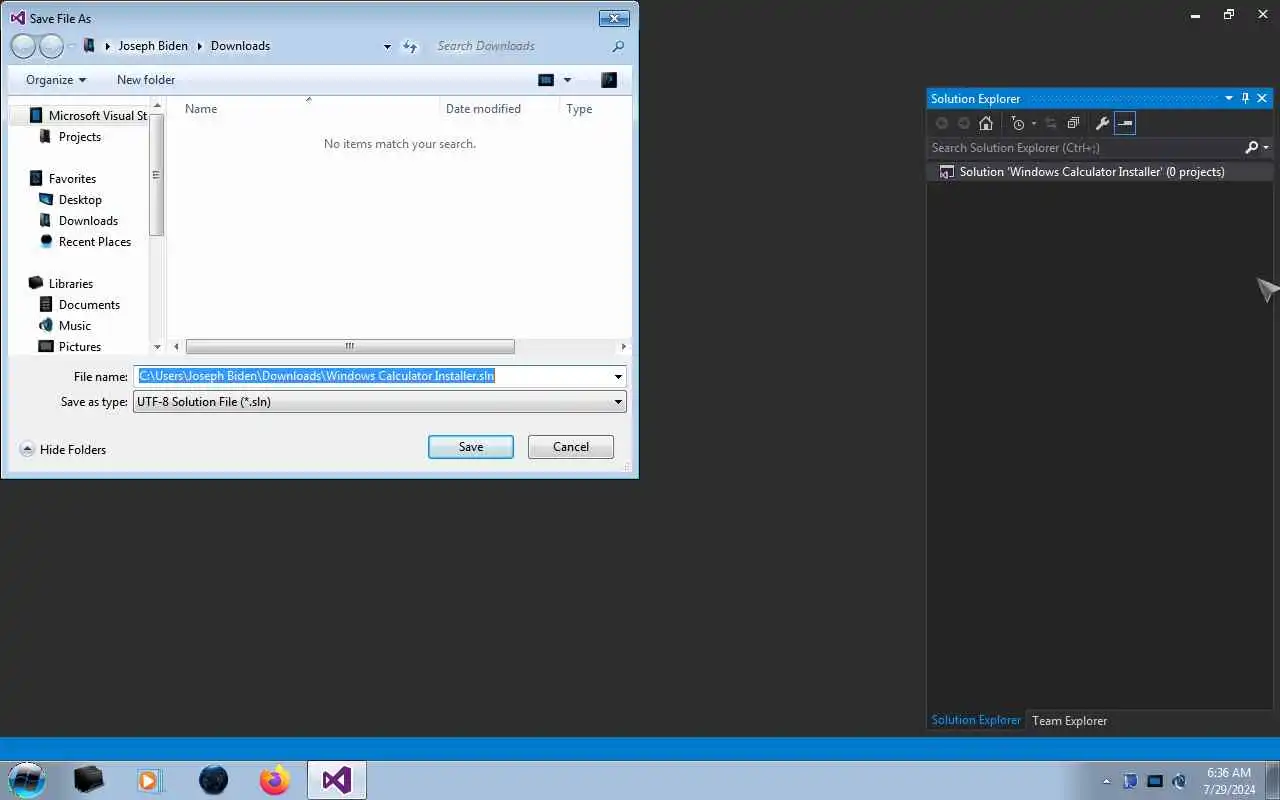The width and height of the screenshot is (1280, 800).
Task: Click the Windows Start button
Action: click(x=26, y=780)
